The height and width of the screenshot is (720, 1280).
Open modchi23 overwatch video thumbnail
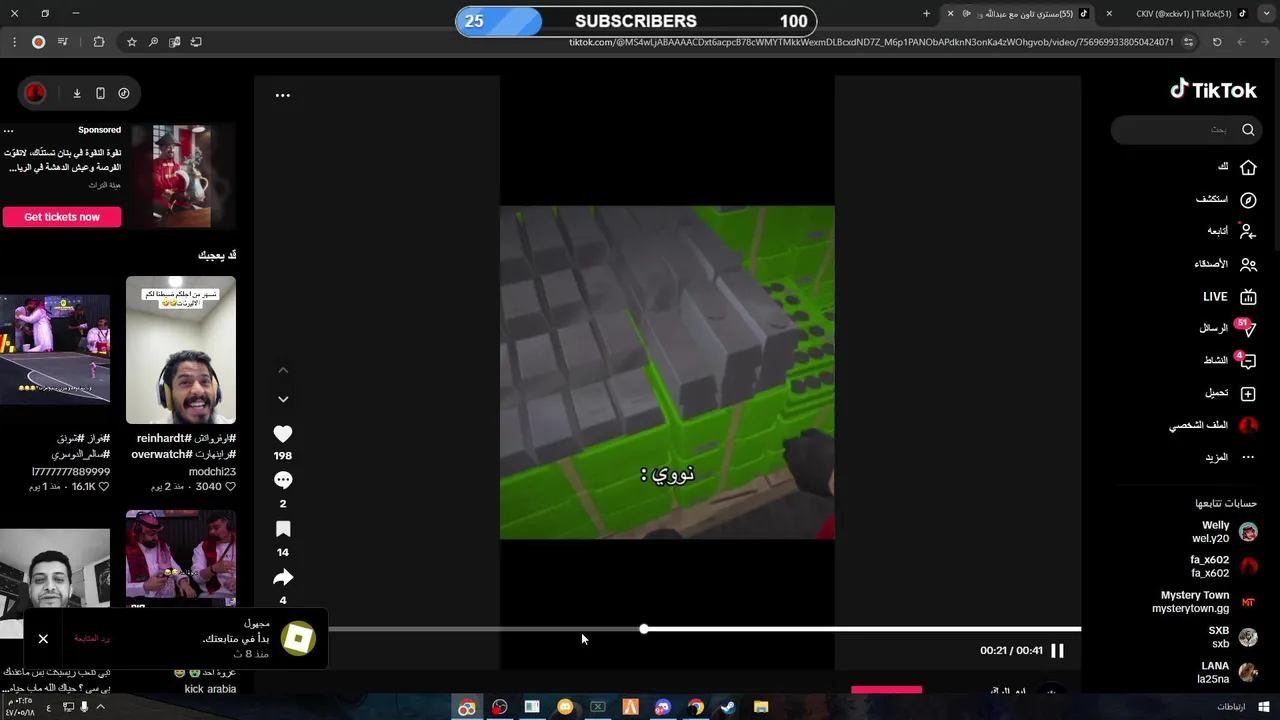181,350
